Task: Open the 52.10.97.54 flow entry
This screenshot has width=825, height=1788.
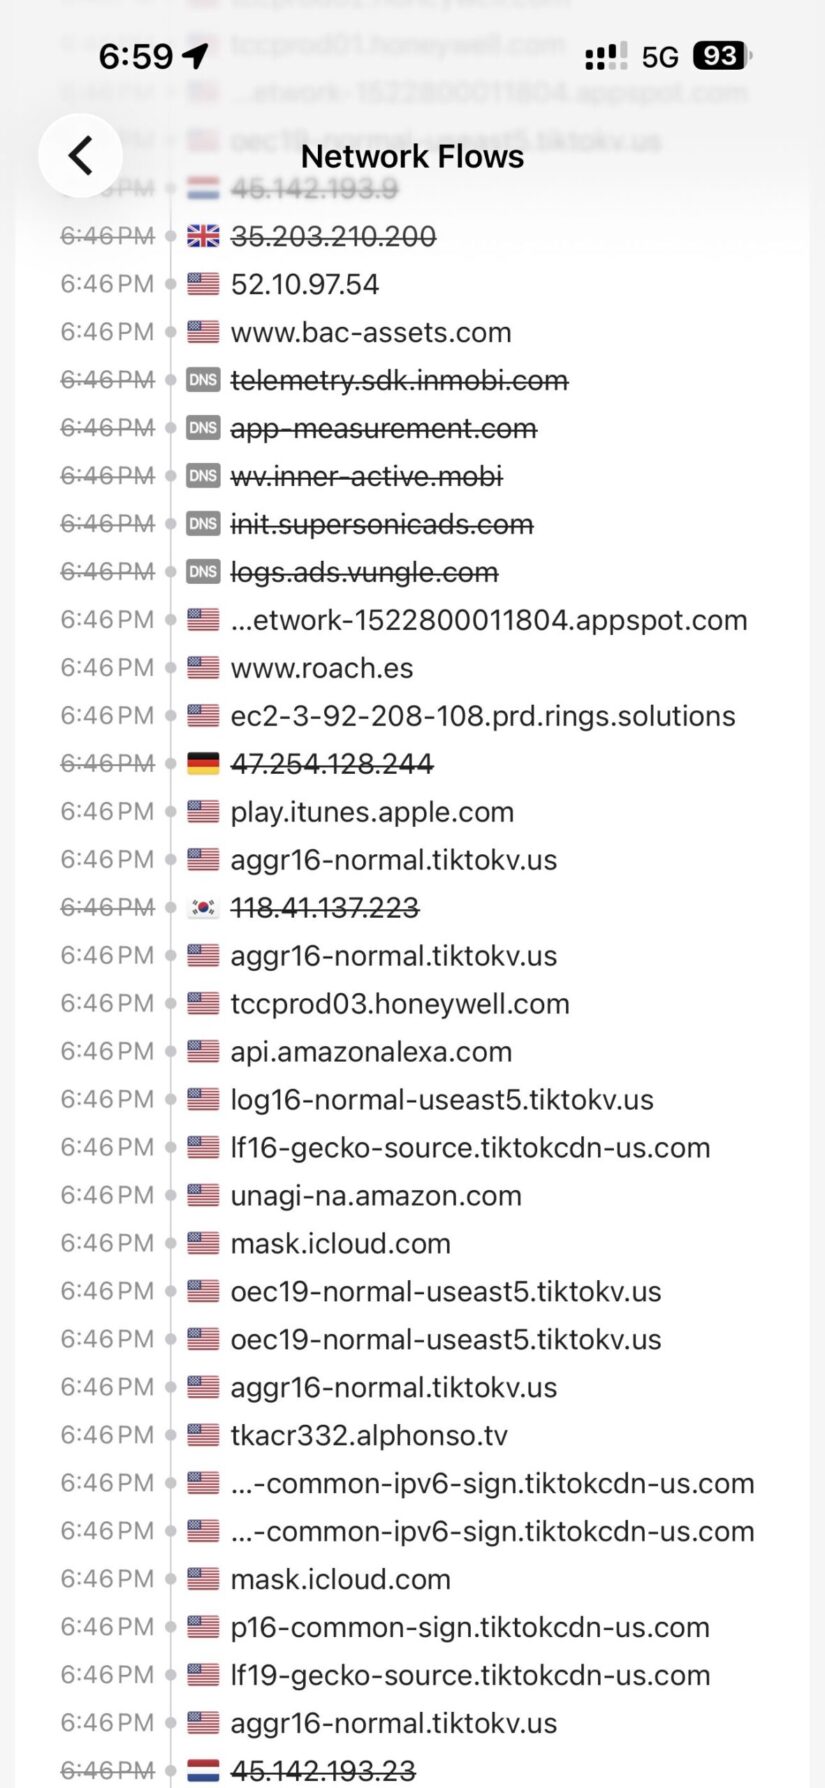Action: (x=305, y=284)
